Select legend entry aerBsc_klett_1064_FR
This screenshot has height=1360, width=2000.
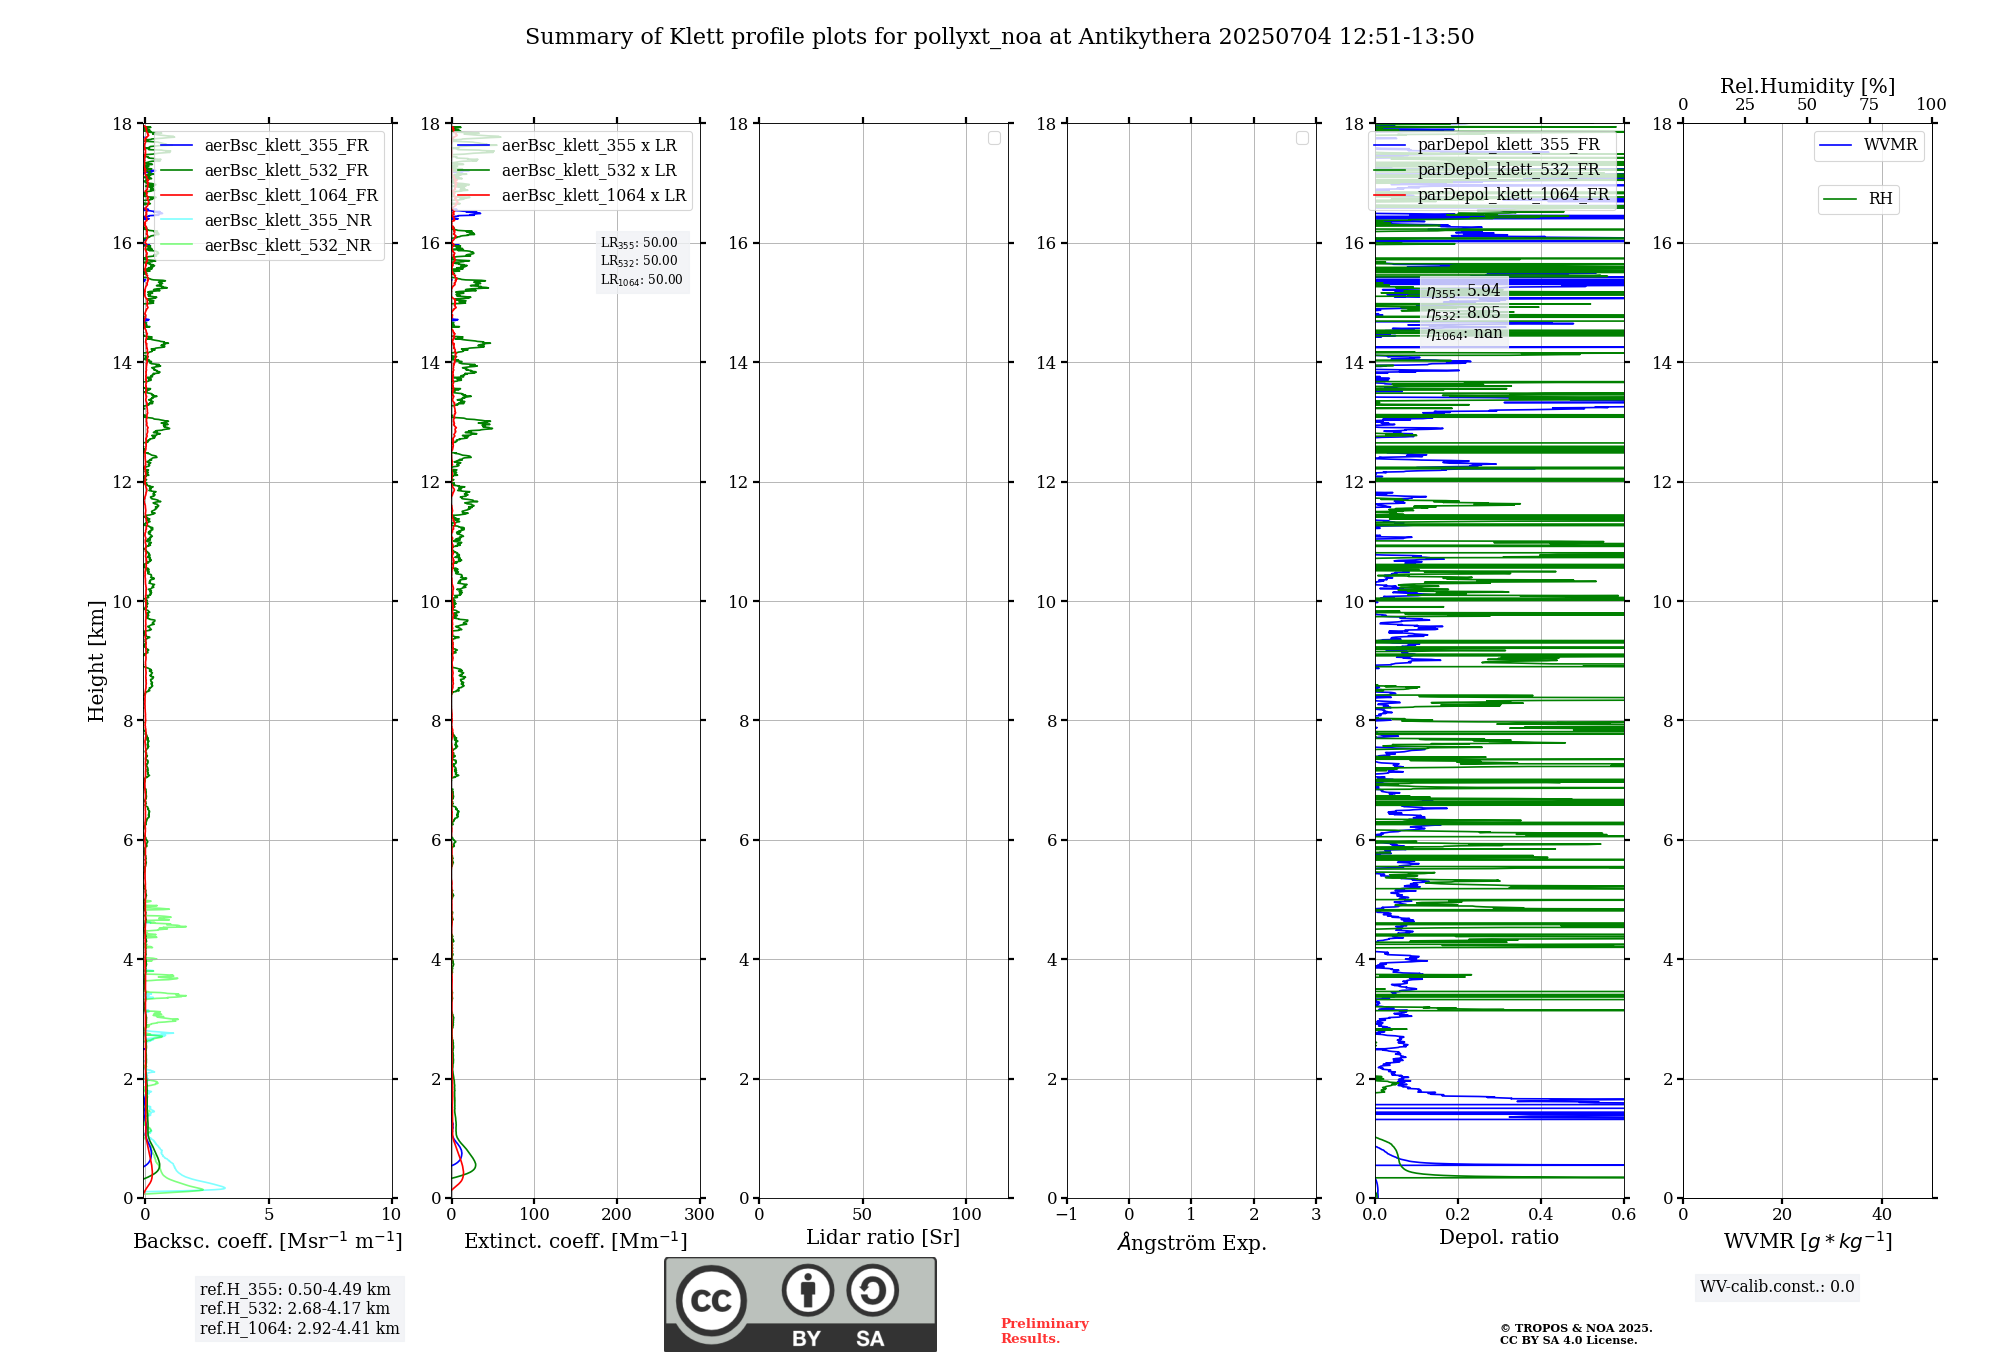268,195
